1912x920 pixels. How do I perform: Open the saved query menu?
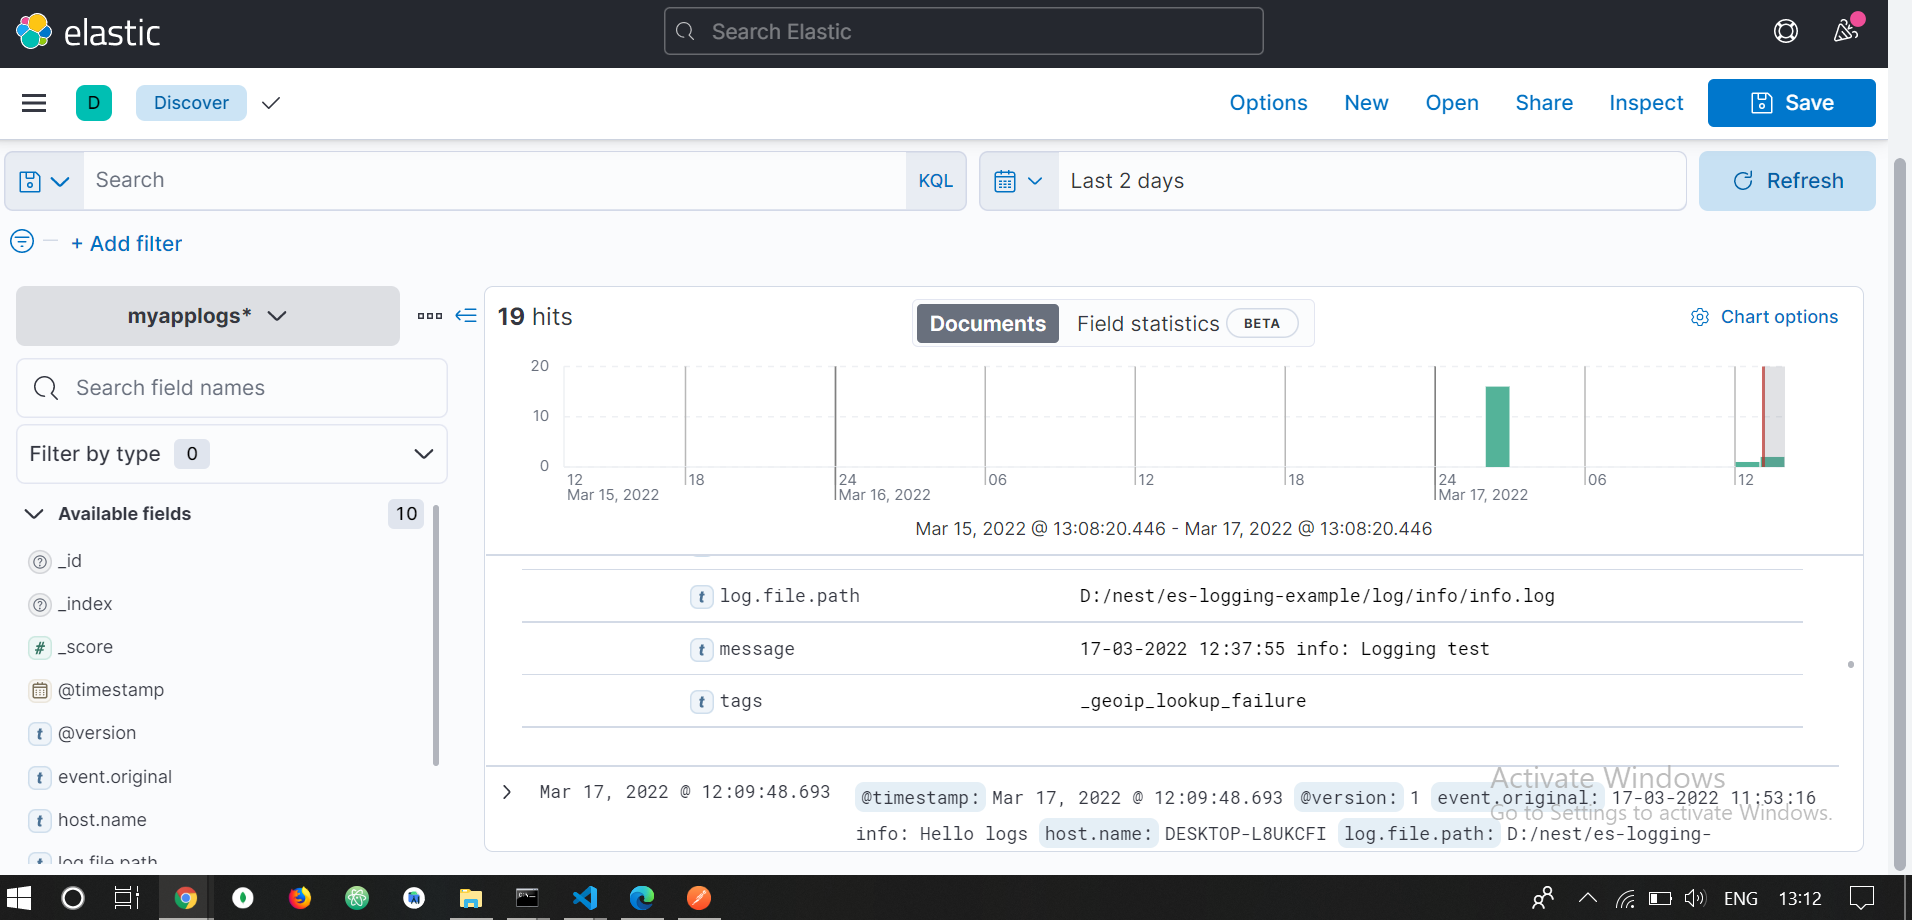pos(45,181)
